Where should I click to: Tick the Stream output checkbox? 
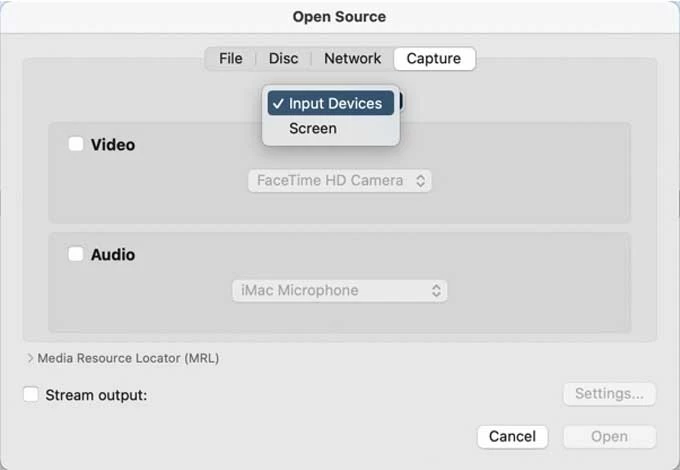coord(31,395)
